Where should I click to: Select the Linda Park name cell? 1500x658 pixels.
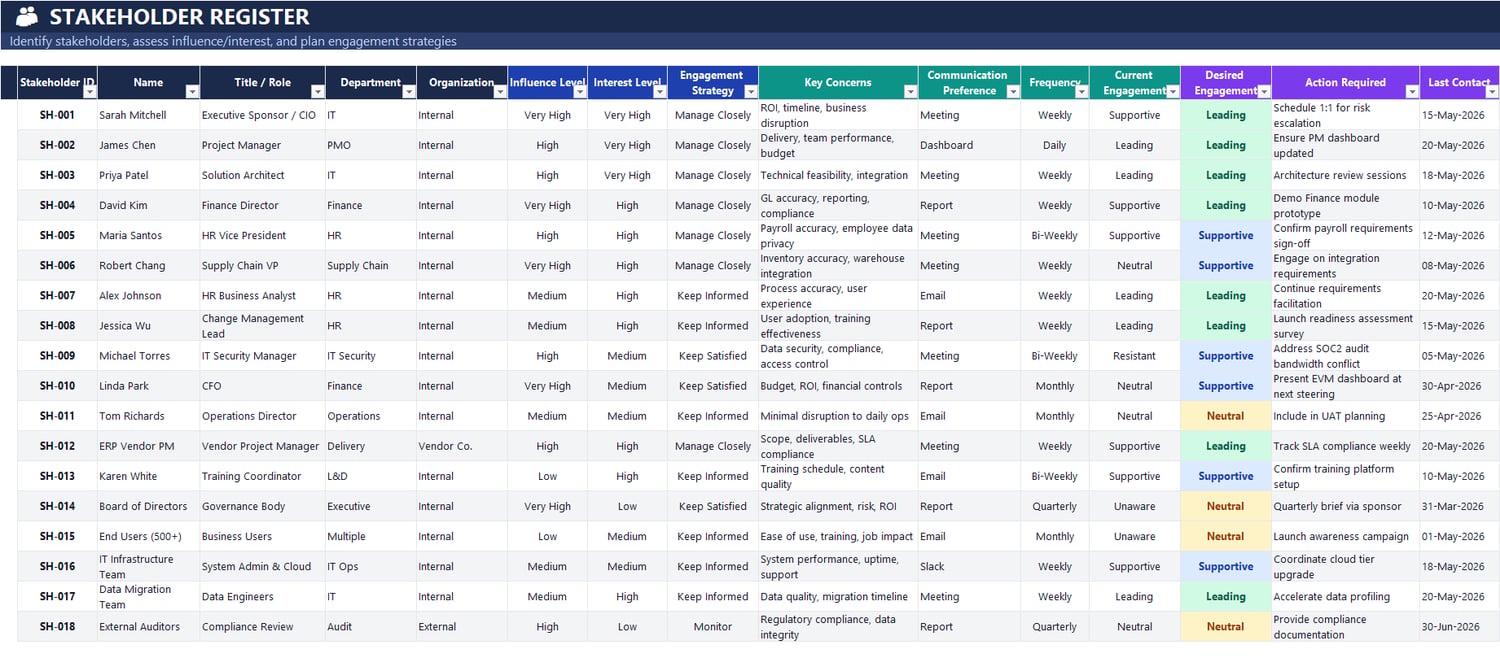click(148, 385)
